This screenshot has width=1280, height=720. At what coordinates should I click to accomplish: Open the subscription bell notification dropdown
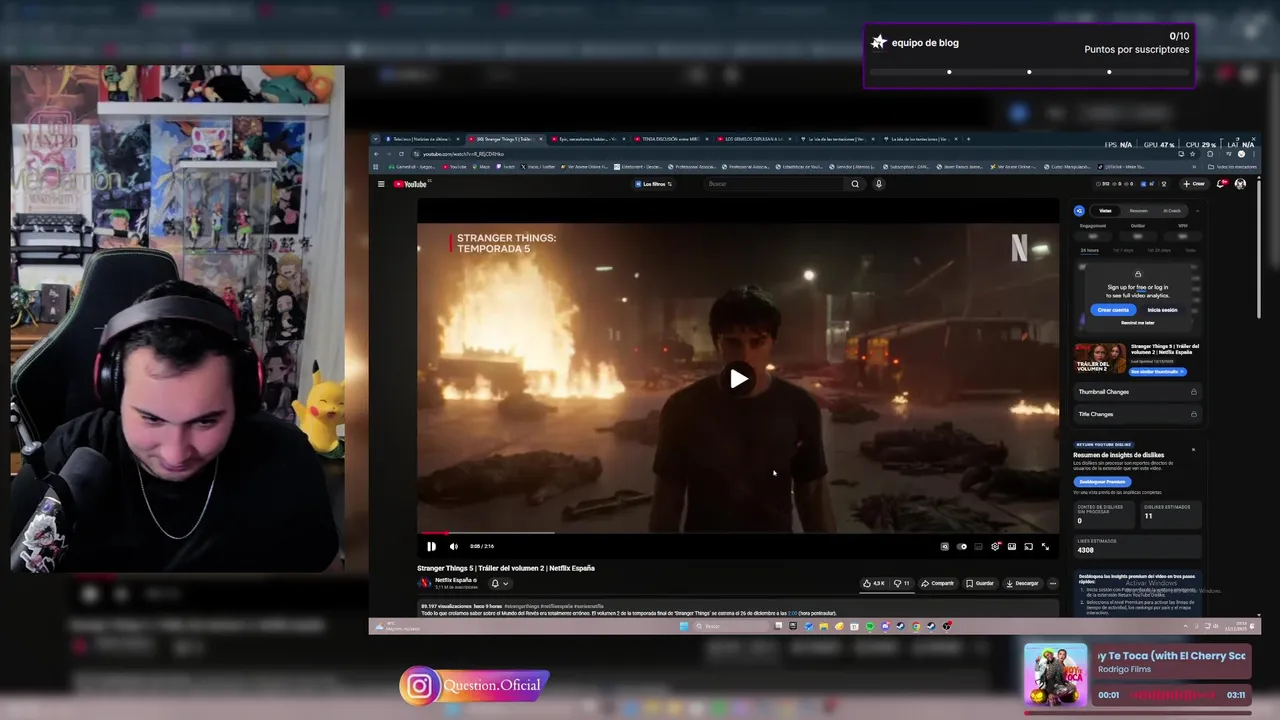[x=499, y=583]
